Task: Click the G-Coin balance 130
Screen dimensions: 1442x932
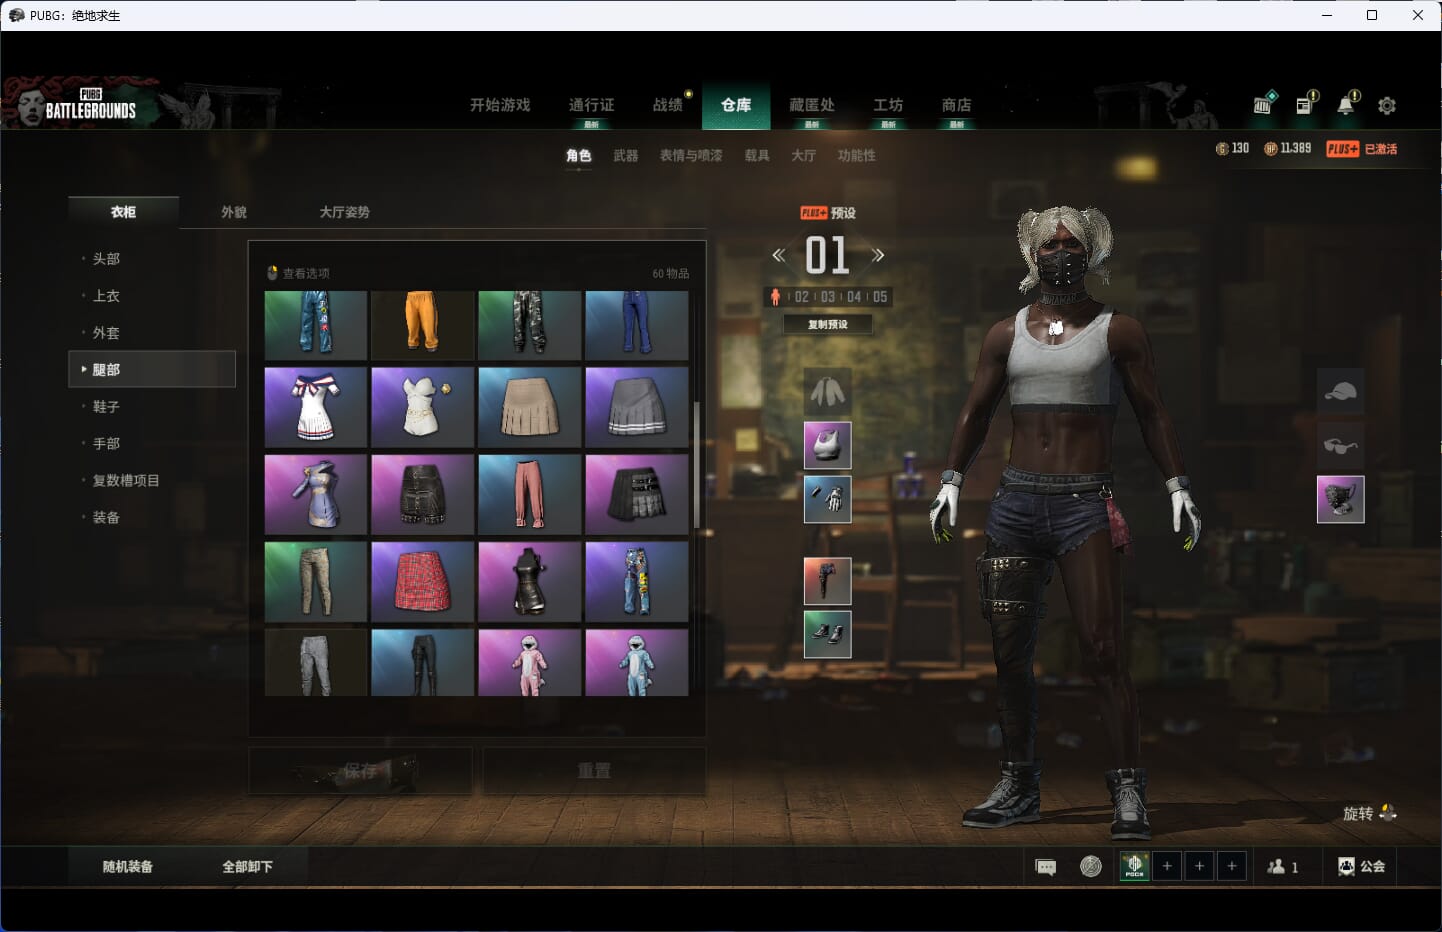Action: point(1232,148)
